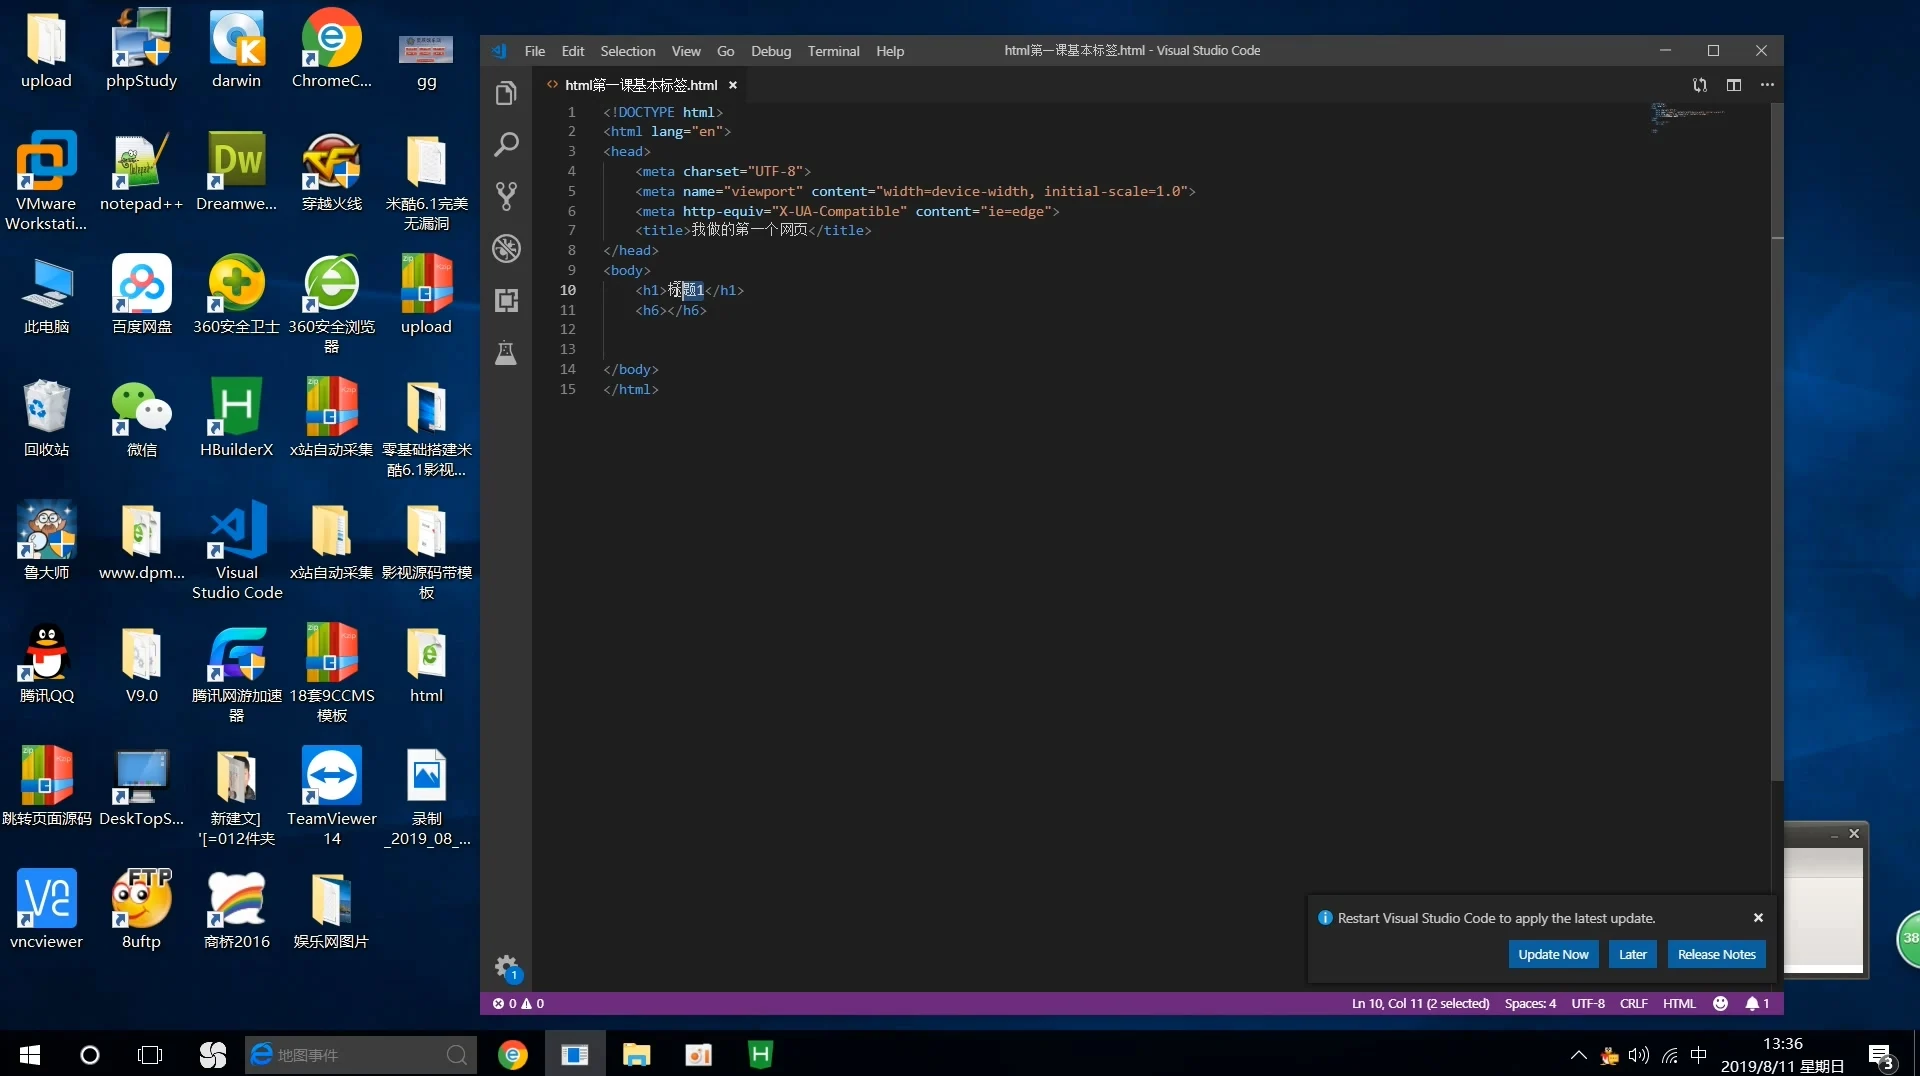The width and height of the screenshot is (1920, 1076).
Task: Open the Test flask view icon
Action: coord(506,352)
